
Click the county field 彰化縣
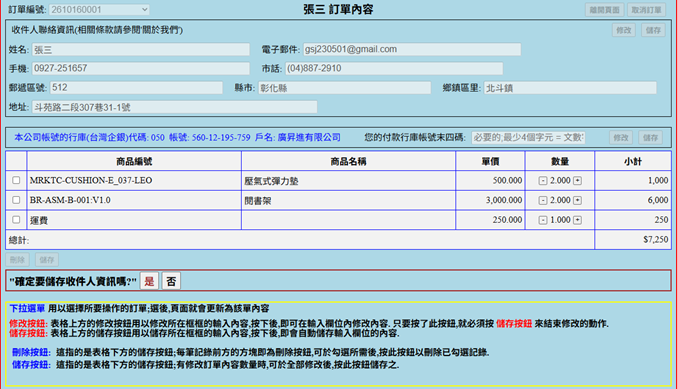pos(345,88)
